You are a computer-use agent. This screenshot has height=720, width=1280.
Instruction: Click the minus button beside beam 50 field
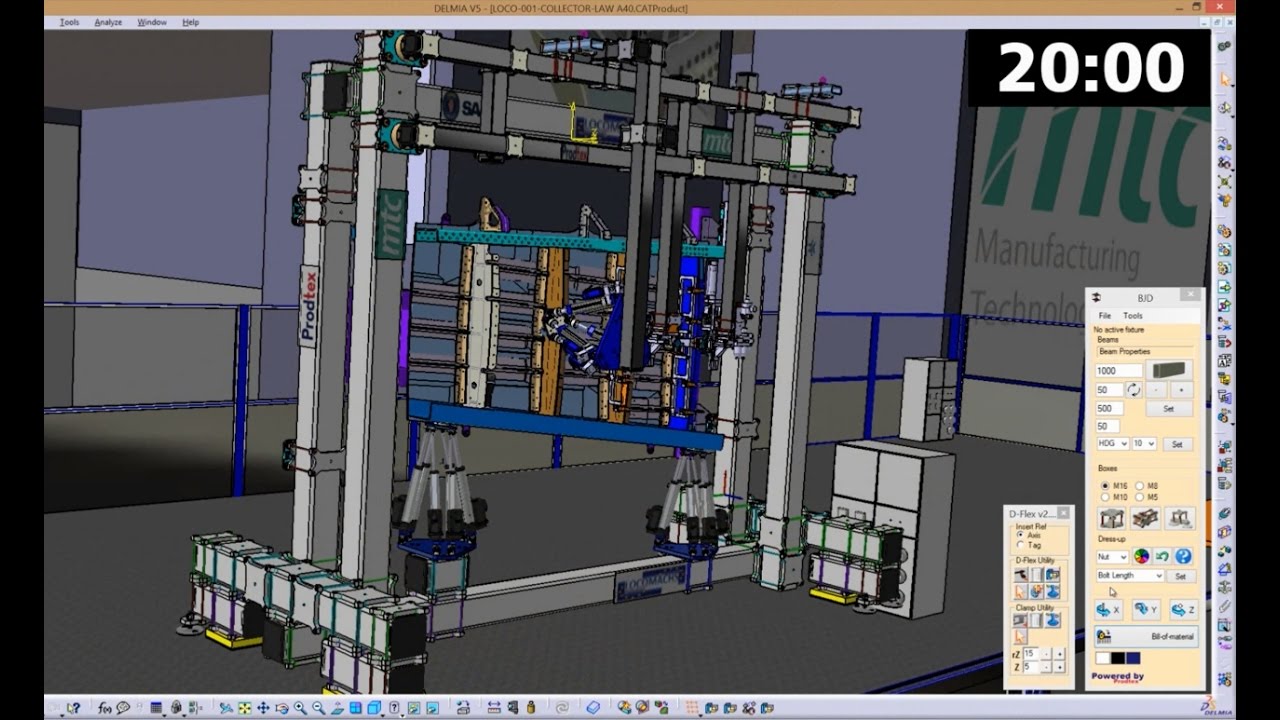1156,390
